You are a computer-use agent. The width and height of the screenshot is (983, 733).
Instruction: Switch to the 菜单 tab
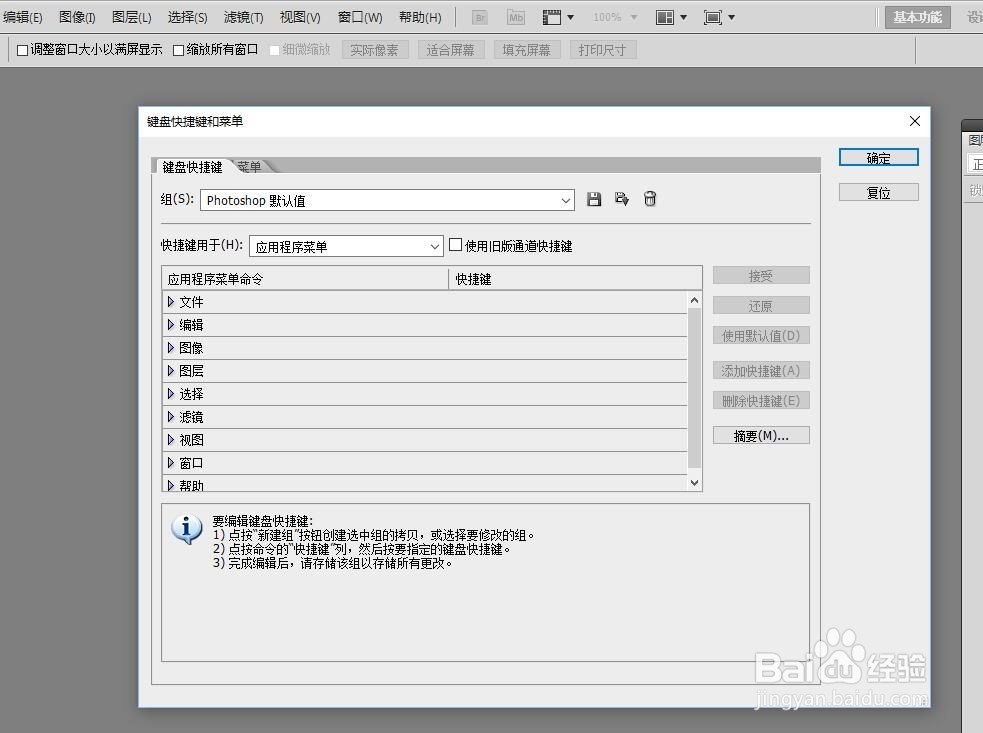point(250,166)
